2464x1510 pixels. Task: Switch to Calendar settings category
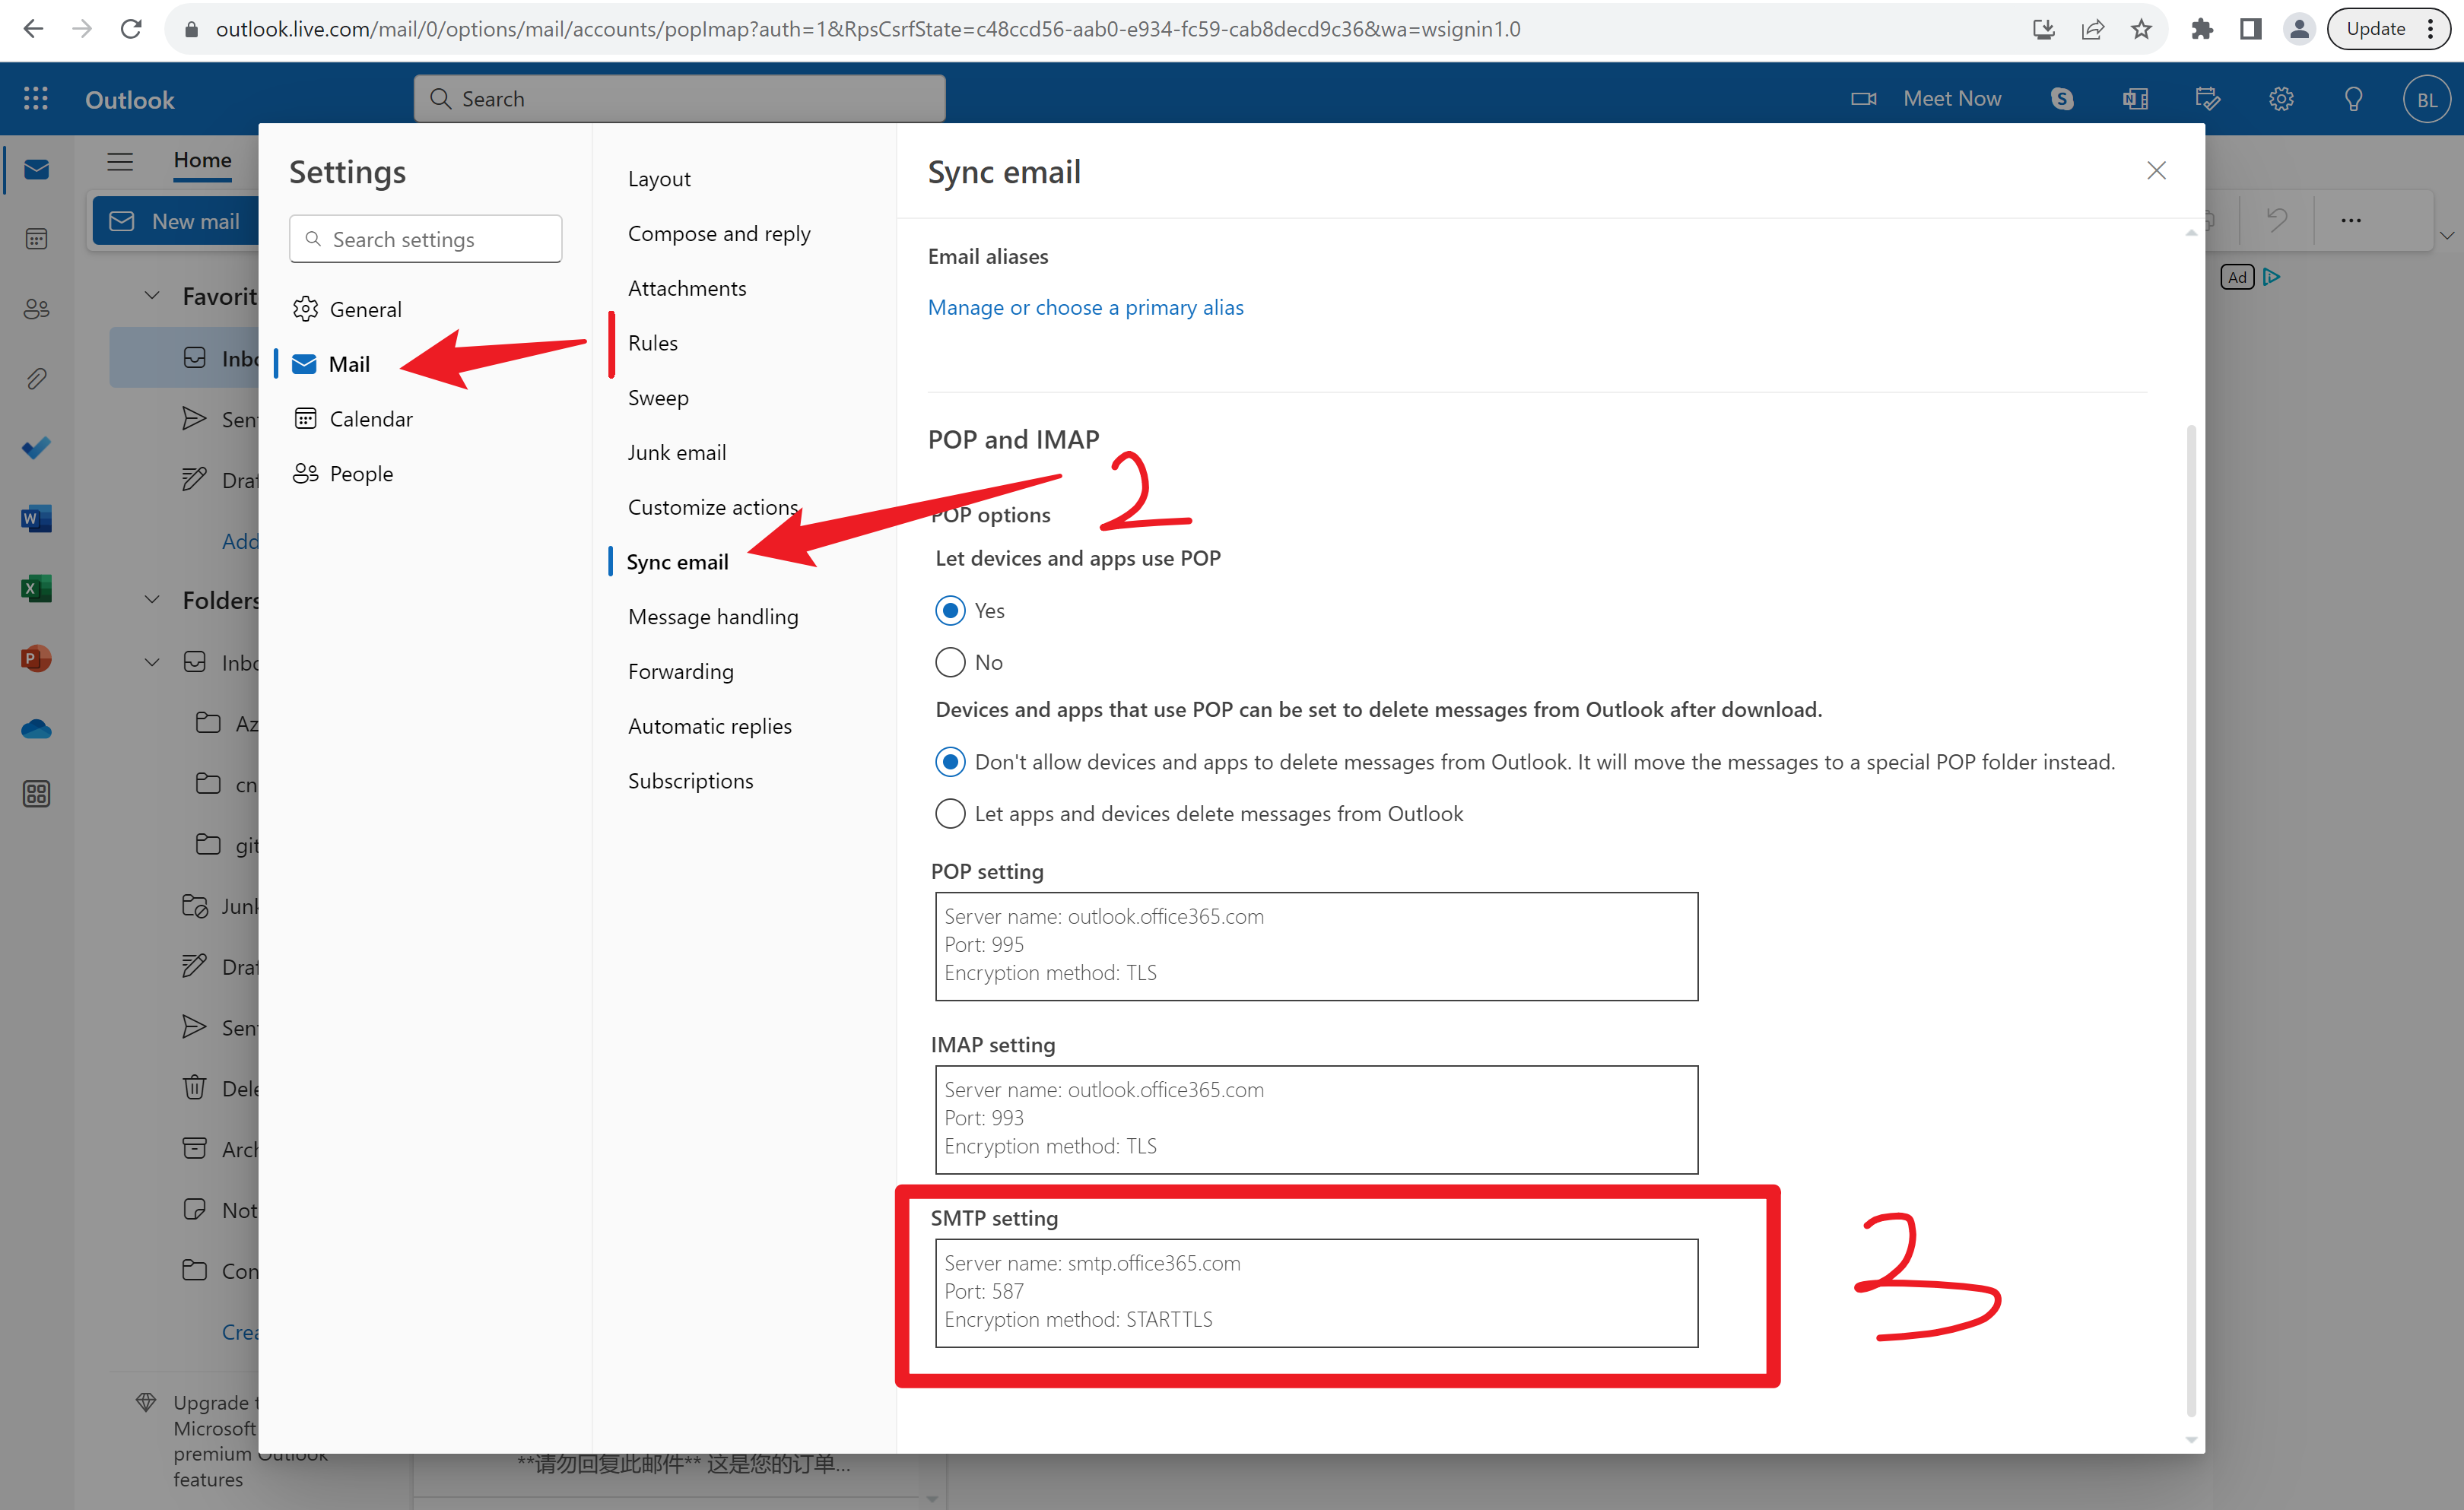coord(370,419)
